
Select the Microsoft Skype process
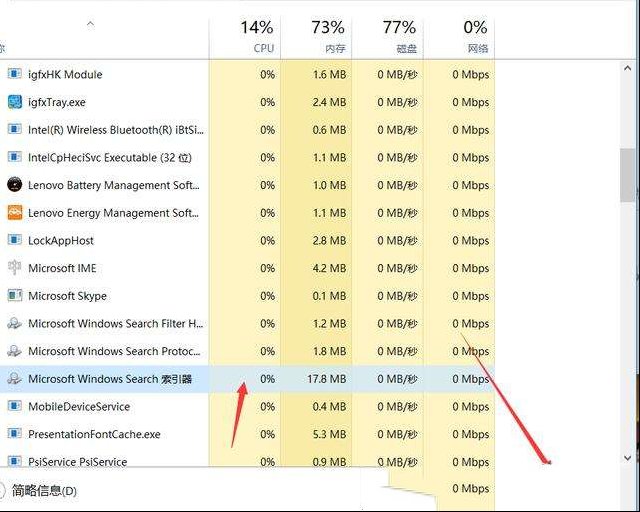click(x=247, y=295)
